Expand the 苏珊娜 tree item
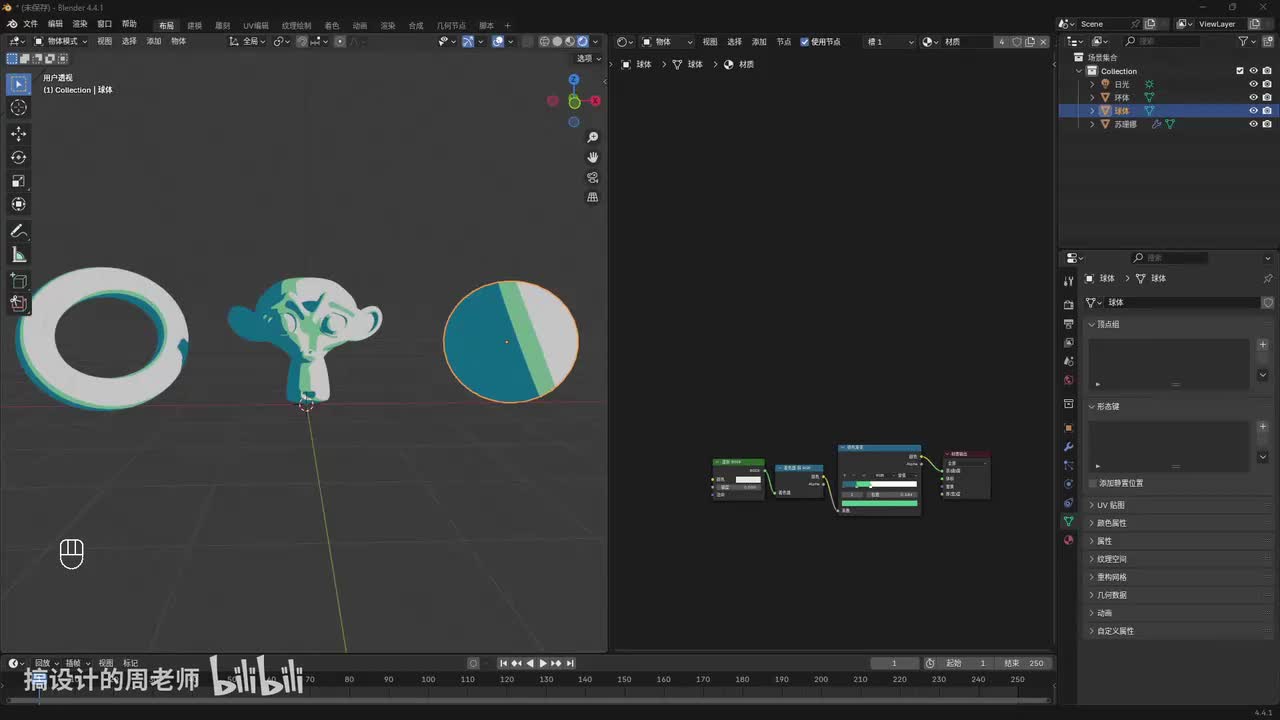This screenshot has width=1280, height=720. (1092, 124)
